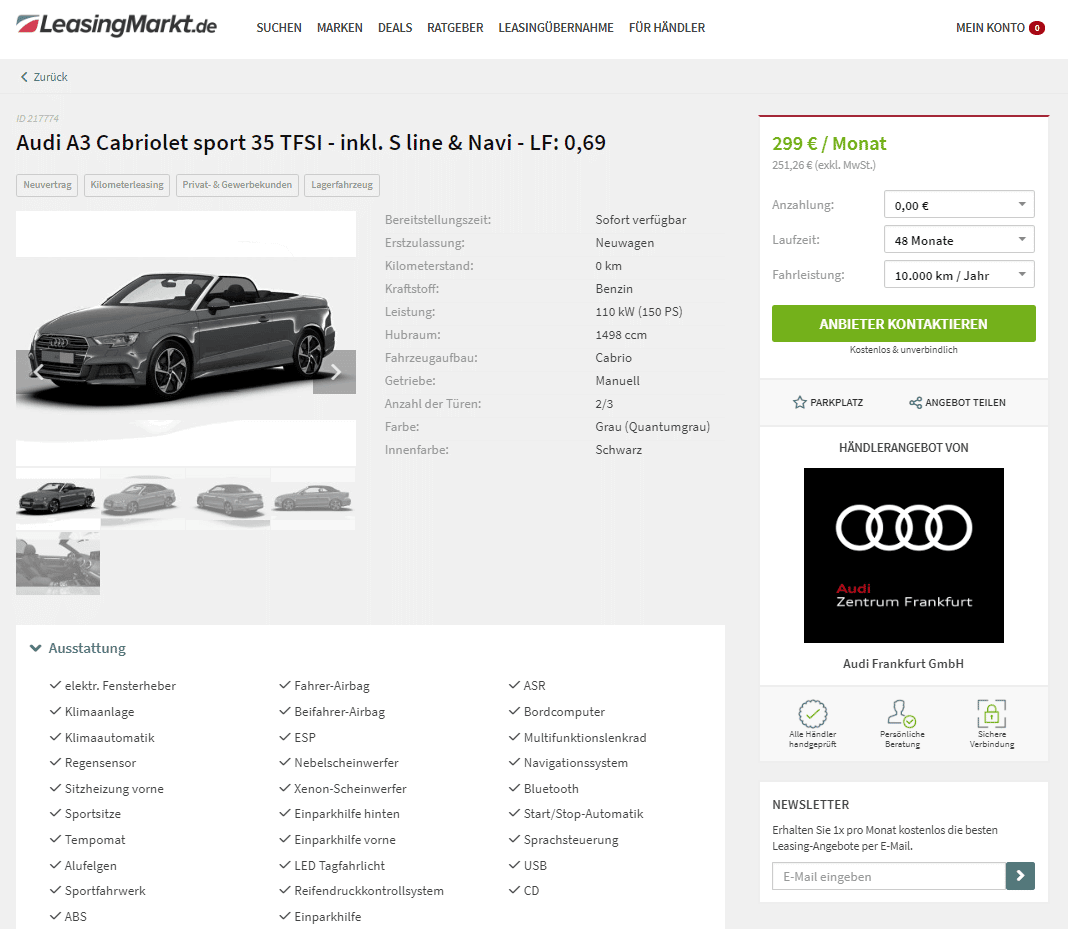Click the 'Bluetooth' equipment item
Screen dimensions: 1068x929
(x=551, y=789)
